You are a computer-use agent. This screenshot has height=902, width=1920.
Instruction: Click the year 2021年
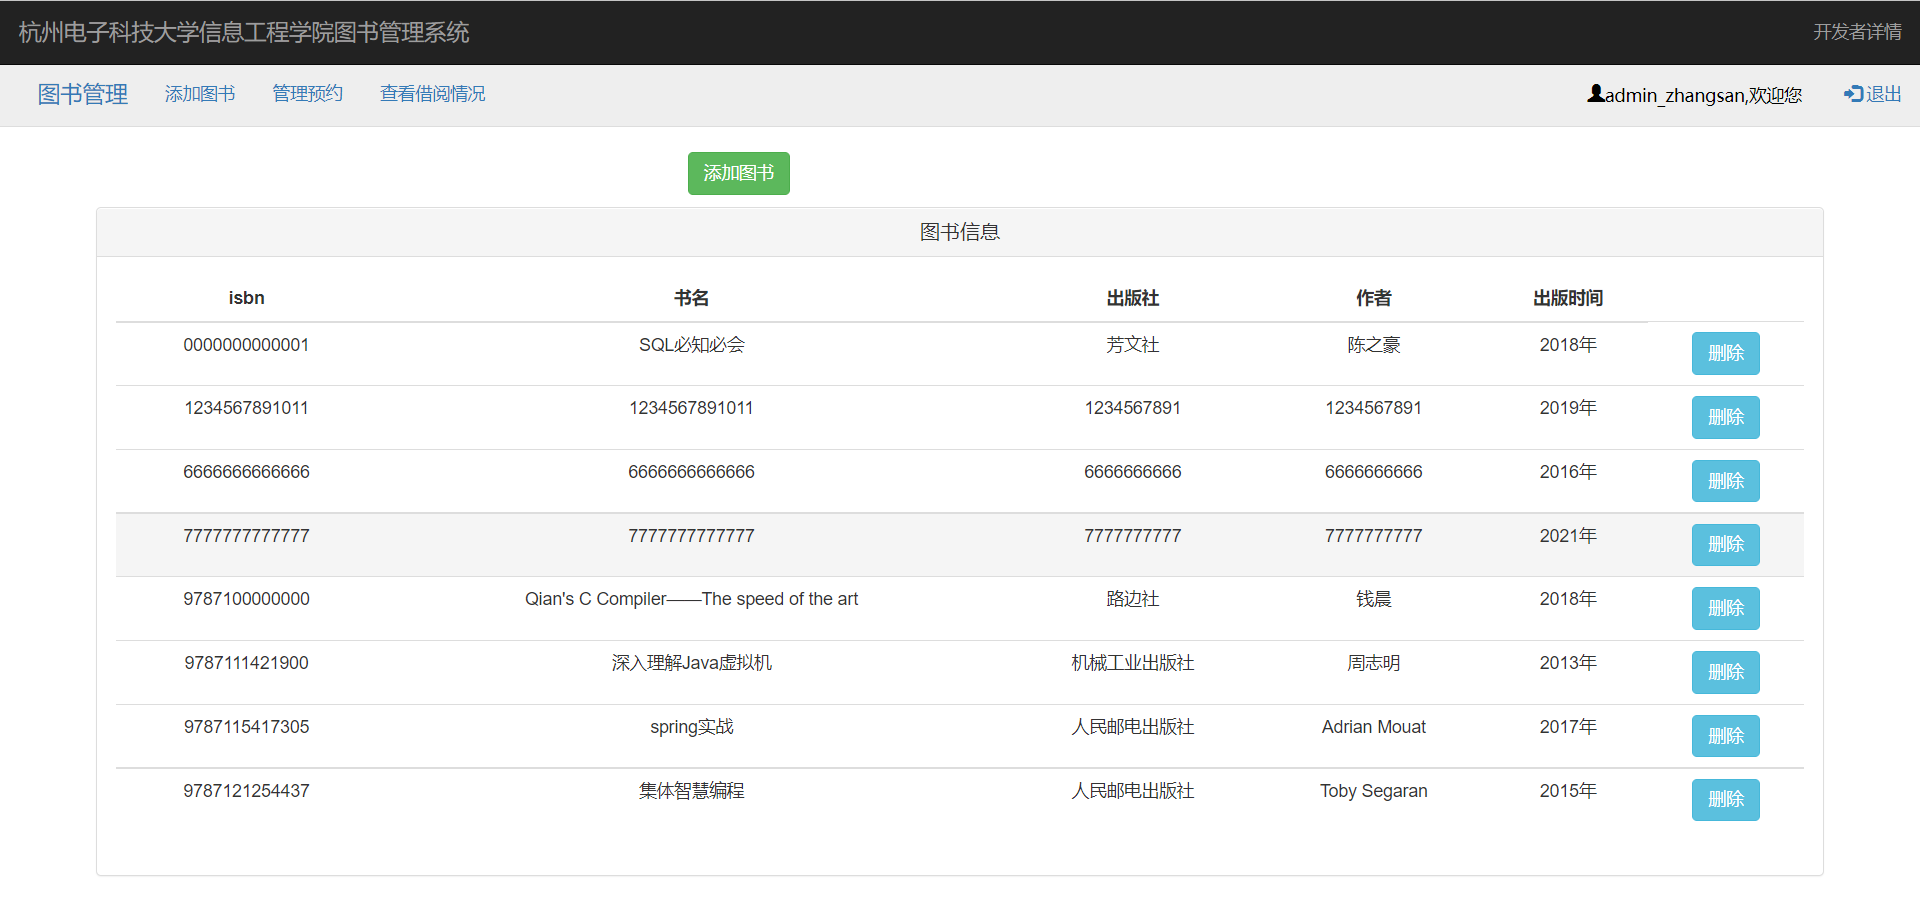(1568, 536)
